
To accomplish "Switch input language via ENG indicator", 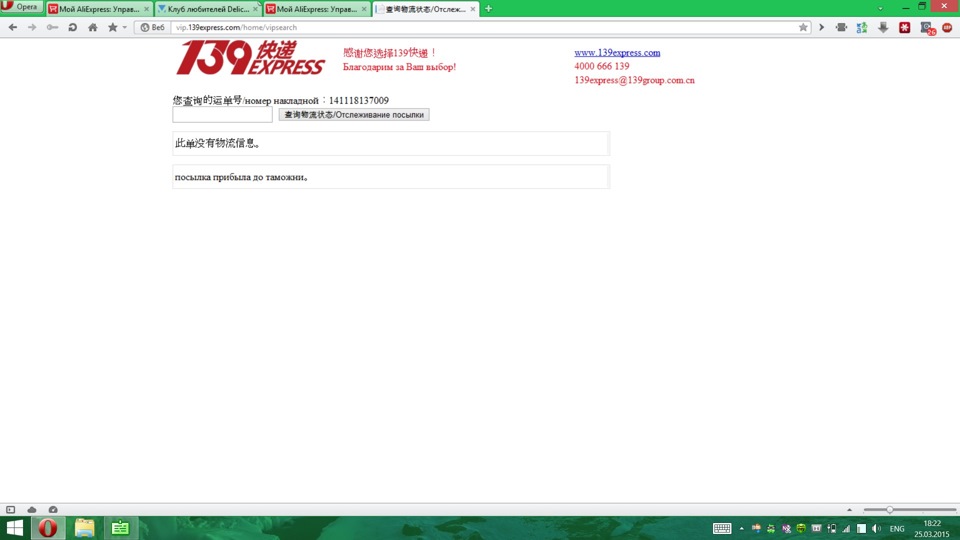I will 897,528.
